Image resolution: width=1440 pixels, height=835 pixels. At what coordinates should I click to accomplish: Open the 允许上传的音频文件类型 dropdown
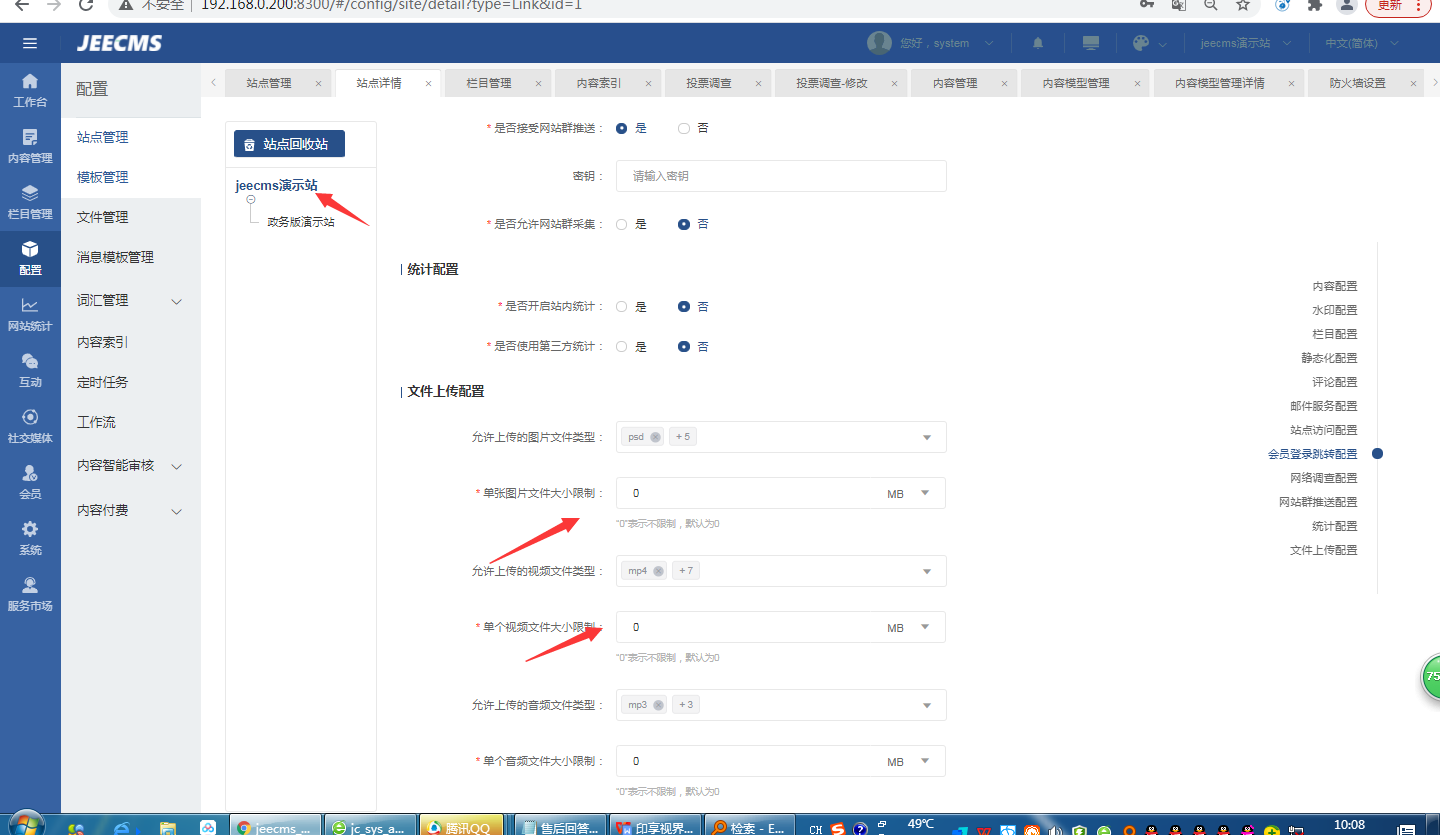click(x=781, y=705)
